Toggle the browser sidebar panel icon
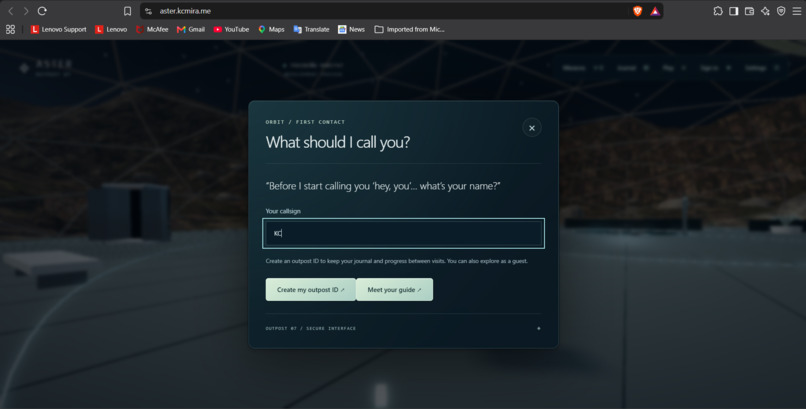The image size is (806, 409). pos(734,11)
